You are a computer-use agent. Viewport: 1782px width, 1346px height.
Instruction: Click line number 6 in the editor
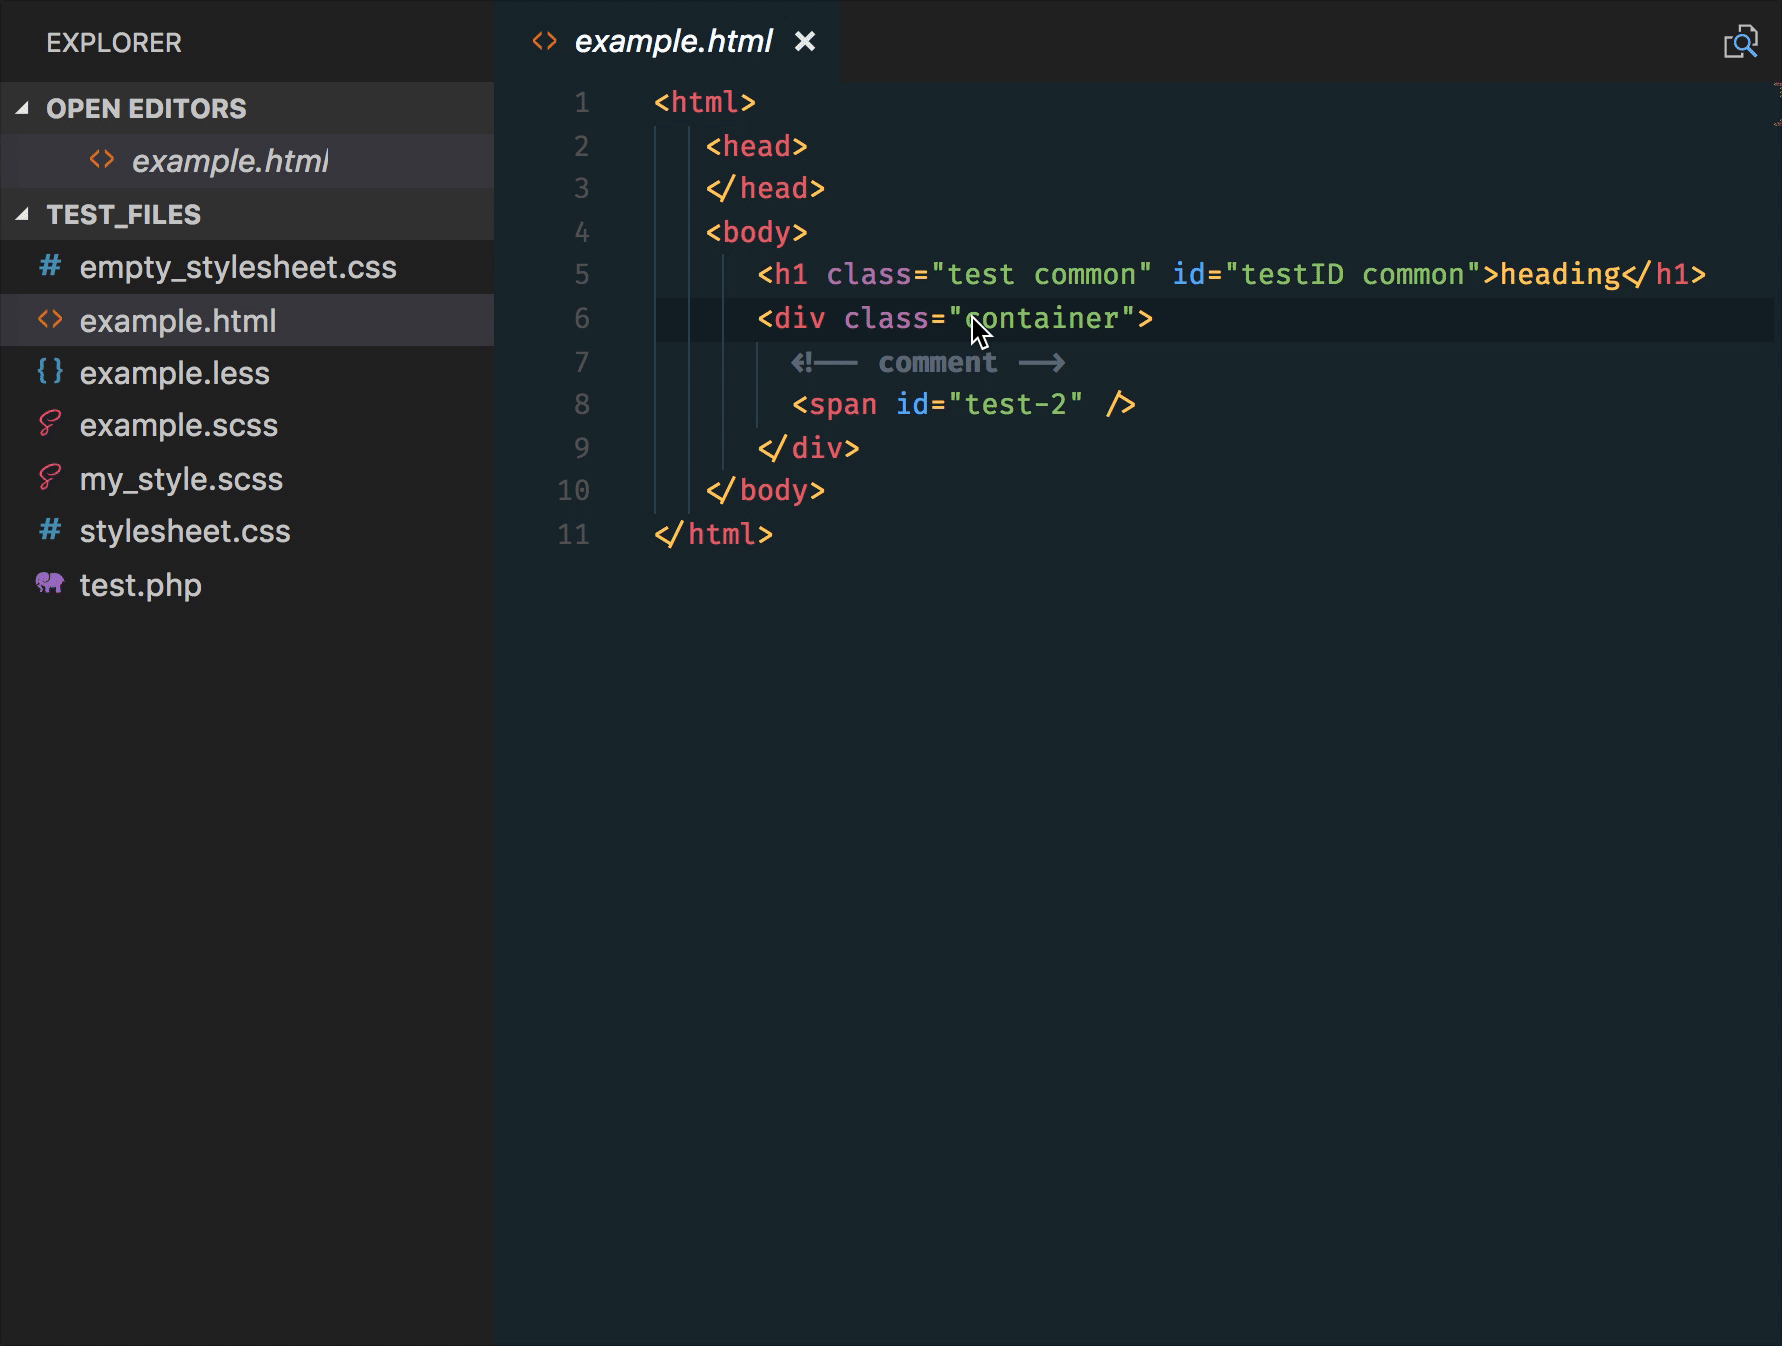(581, 318)
